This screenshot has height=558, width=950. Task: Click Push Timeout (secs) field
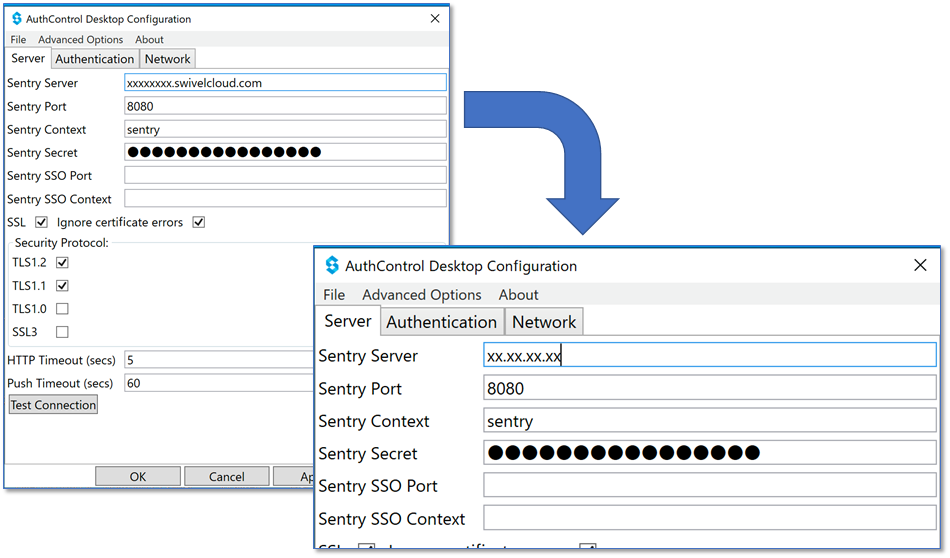219,383
